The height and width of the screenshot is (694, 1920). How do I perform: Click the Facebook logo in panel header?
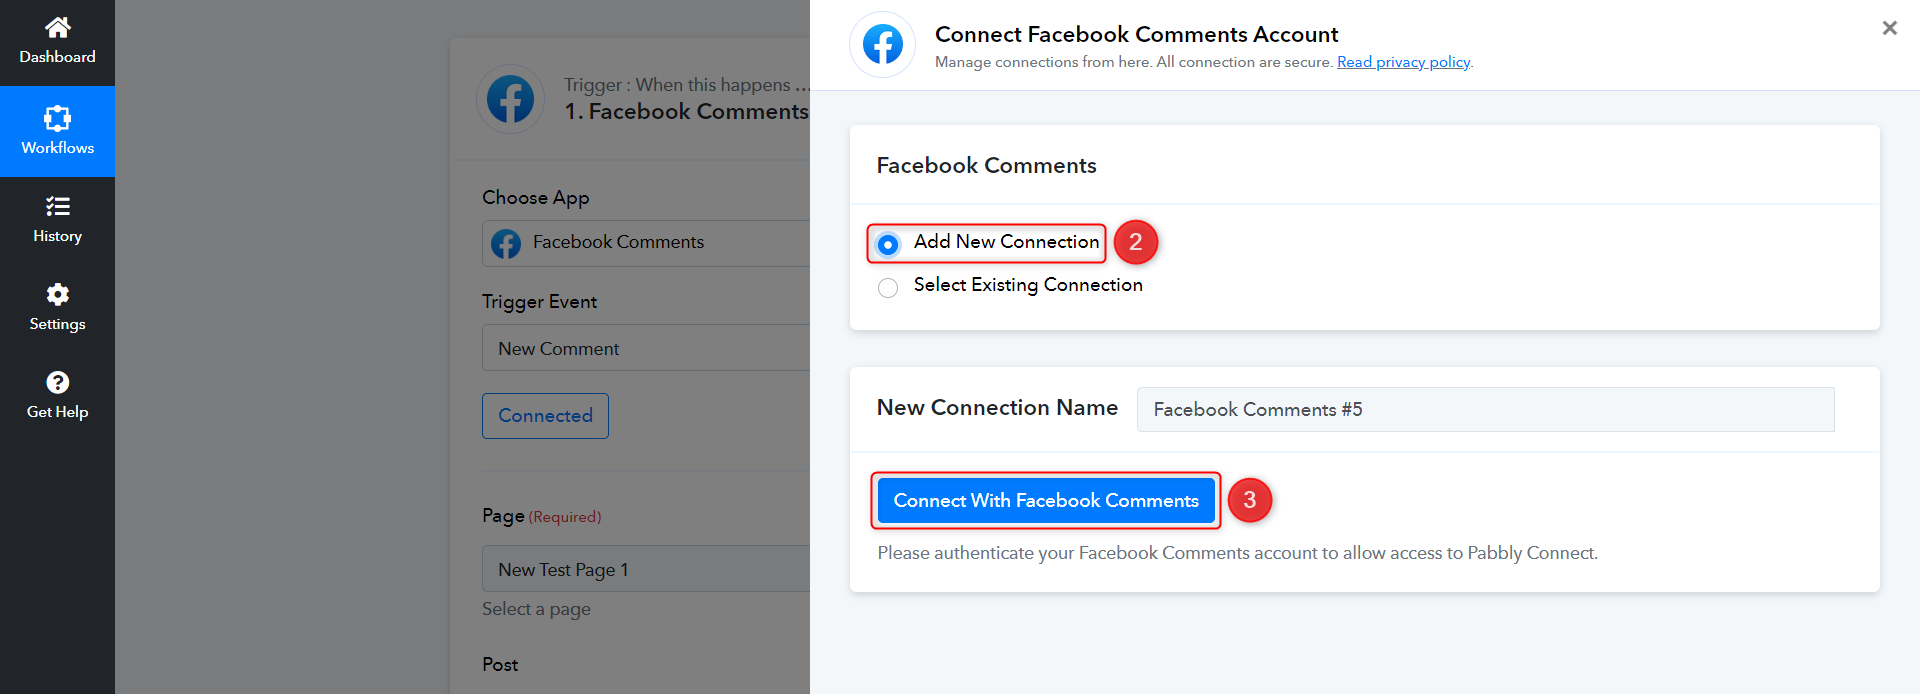(882, 45)
